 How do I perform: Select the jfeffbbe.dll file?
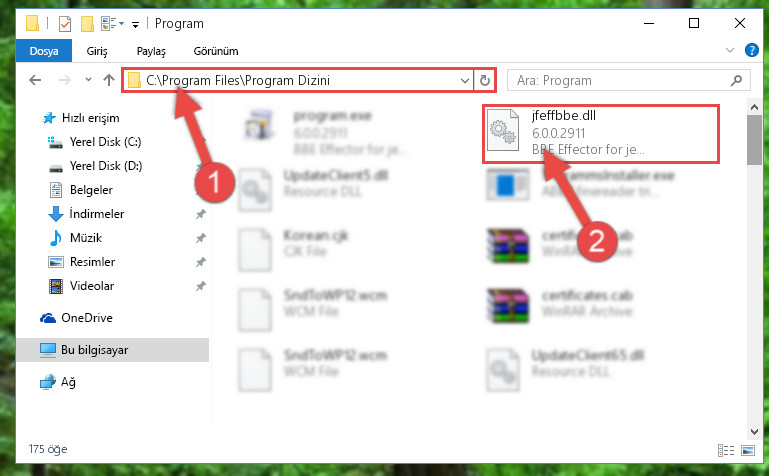pyautogui.click(x=601, y=133)
